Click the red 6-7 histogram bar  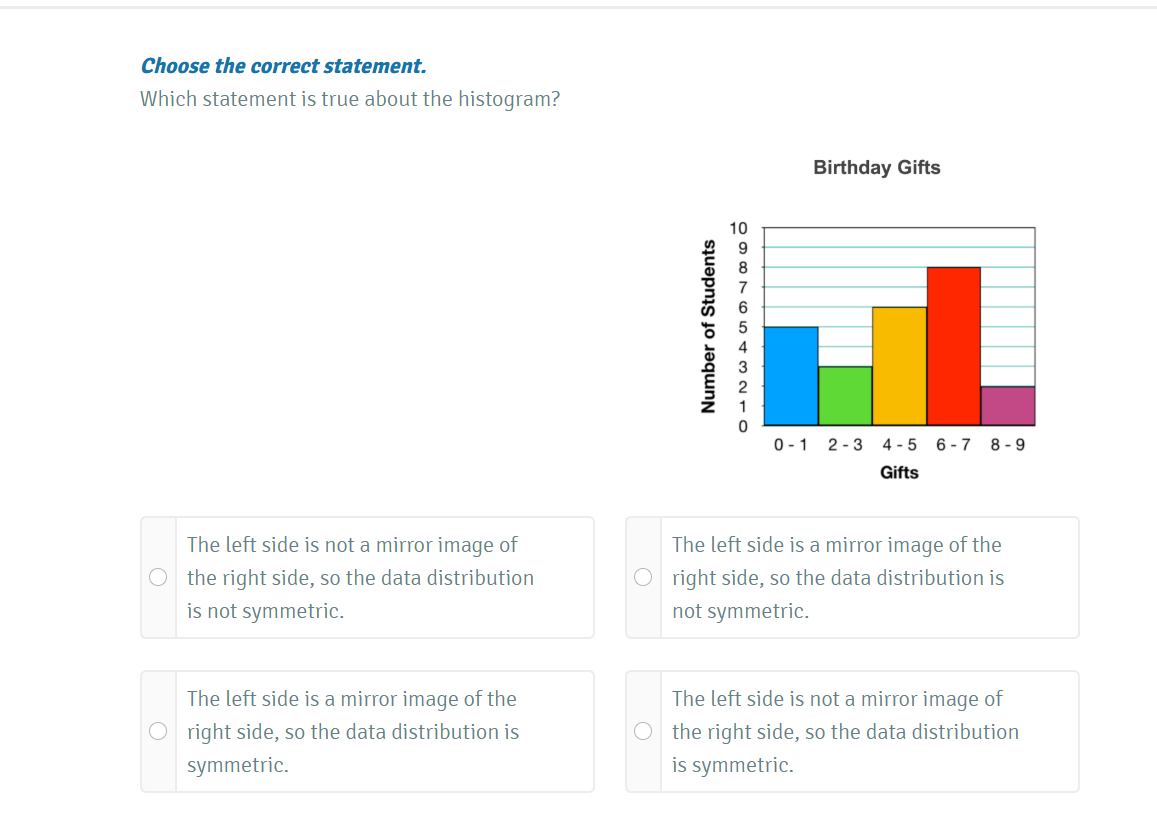(953, 346)
